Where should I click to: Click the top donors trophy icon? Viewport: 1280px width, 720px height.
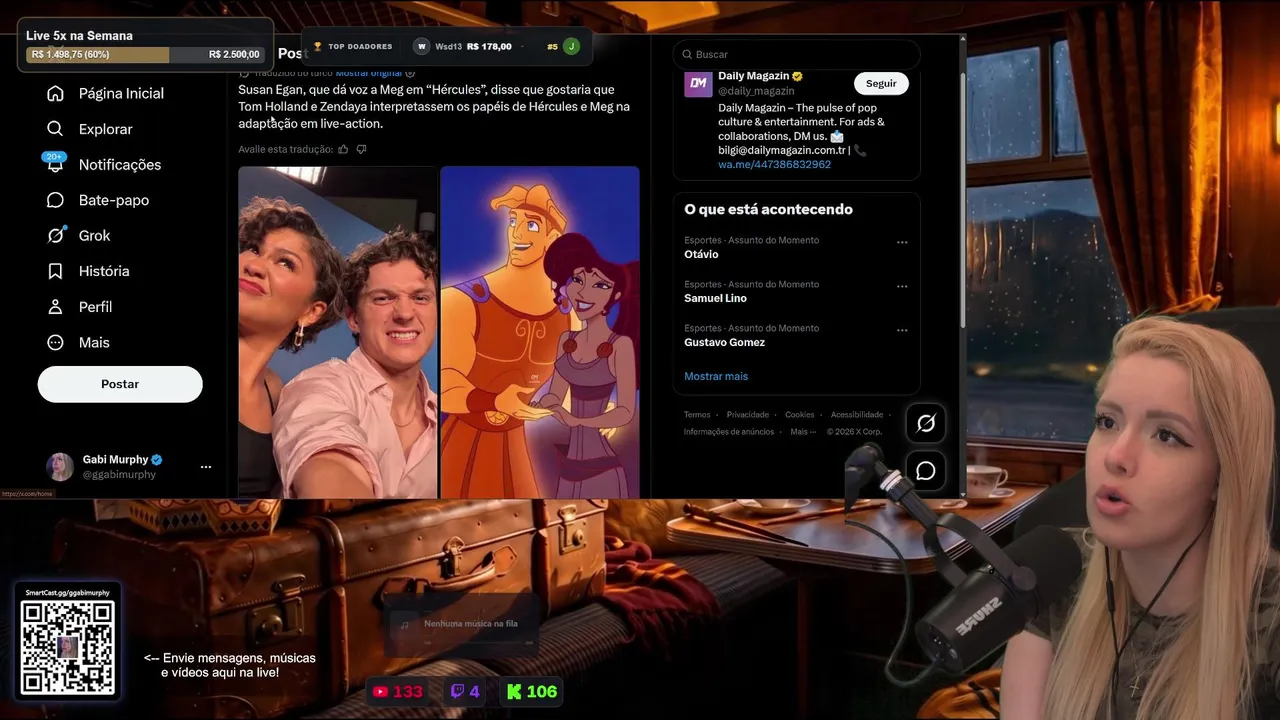pos(318,46)
